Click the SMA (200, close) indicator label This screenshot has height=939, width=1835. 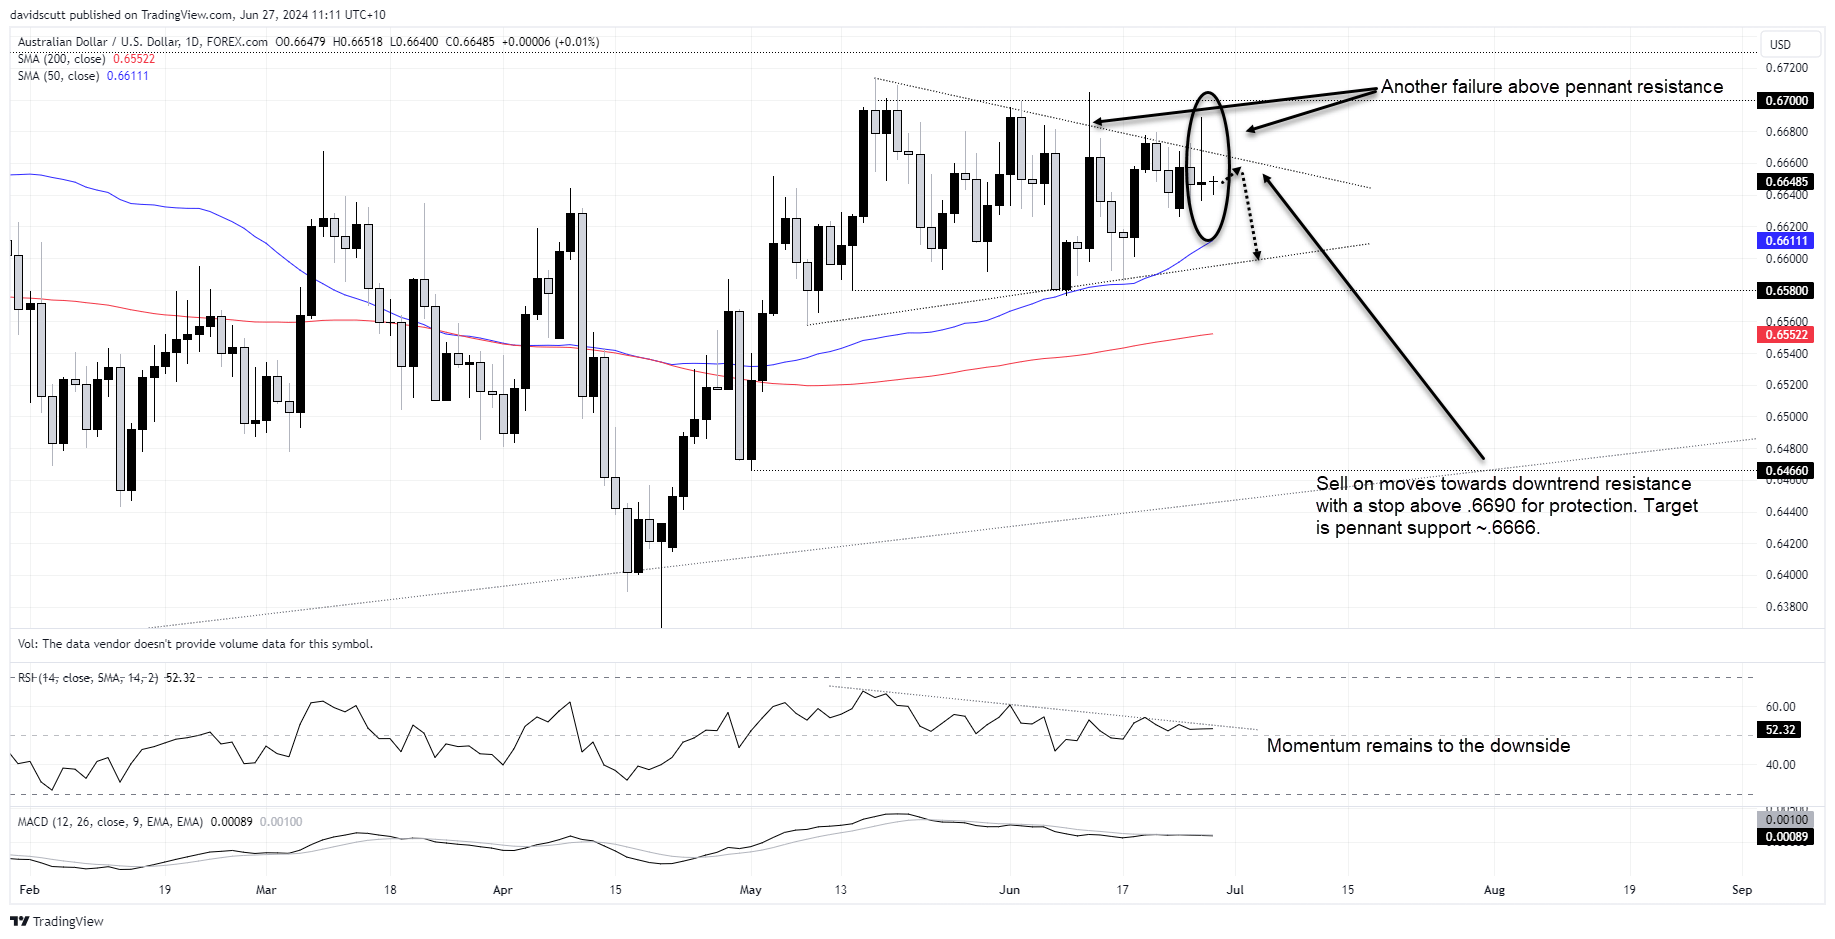[61, 59]
